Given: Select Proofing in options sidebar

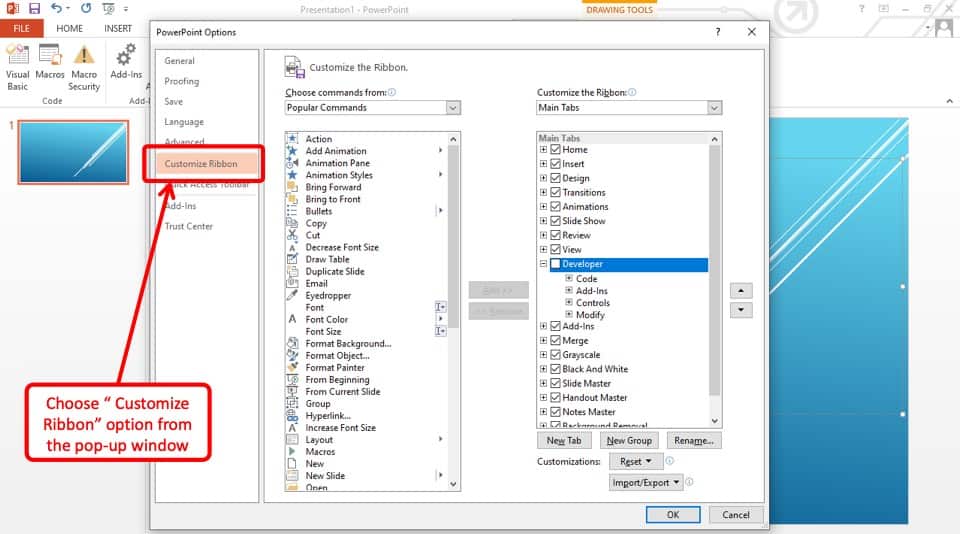Looking at the screenshot, I should 181,81.
